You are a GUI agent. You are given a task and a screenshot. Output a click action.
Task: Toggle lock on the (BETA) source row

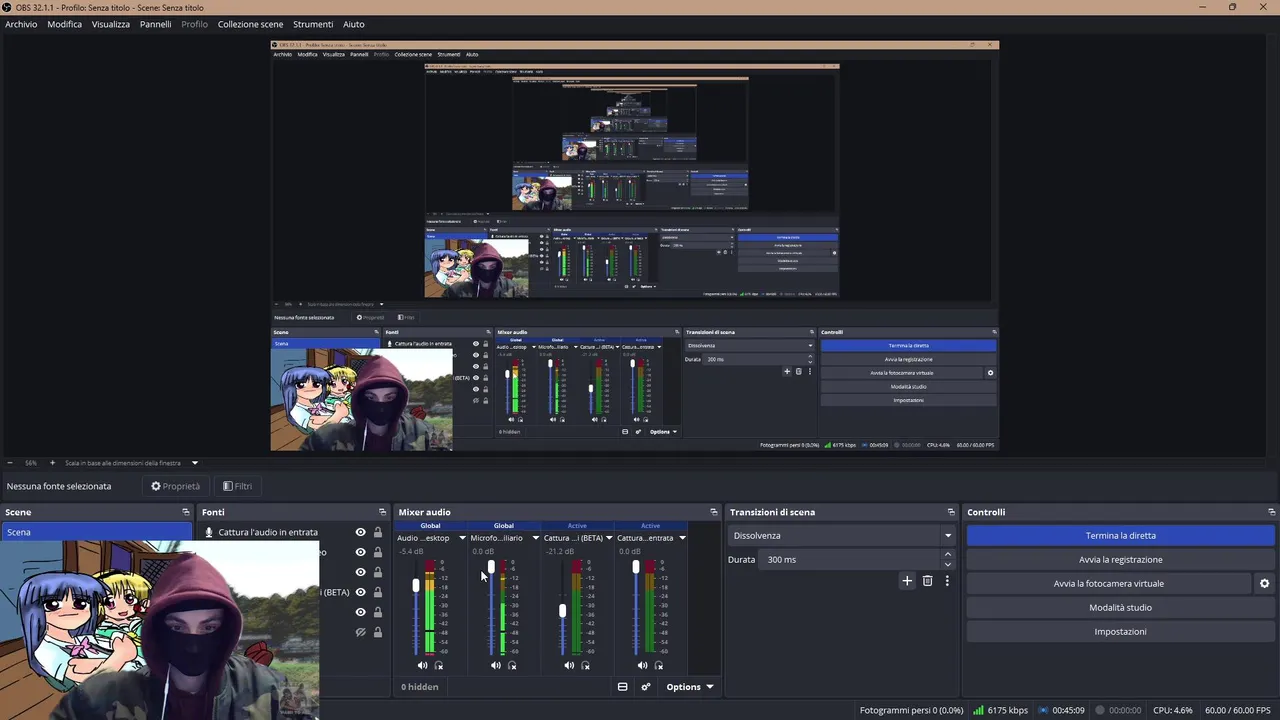tap(378, 592)
